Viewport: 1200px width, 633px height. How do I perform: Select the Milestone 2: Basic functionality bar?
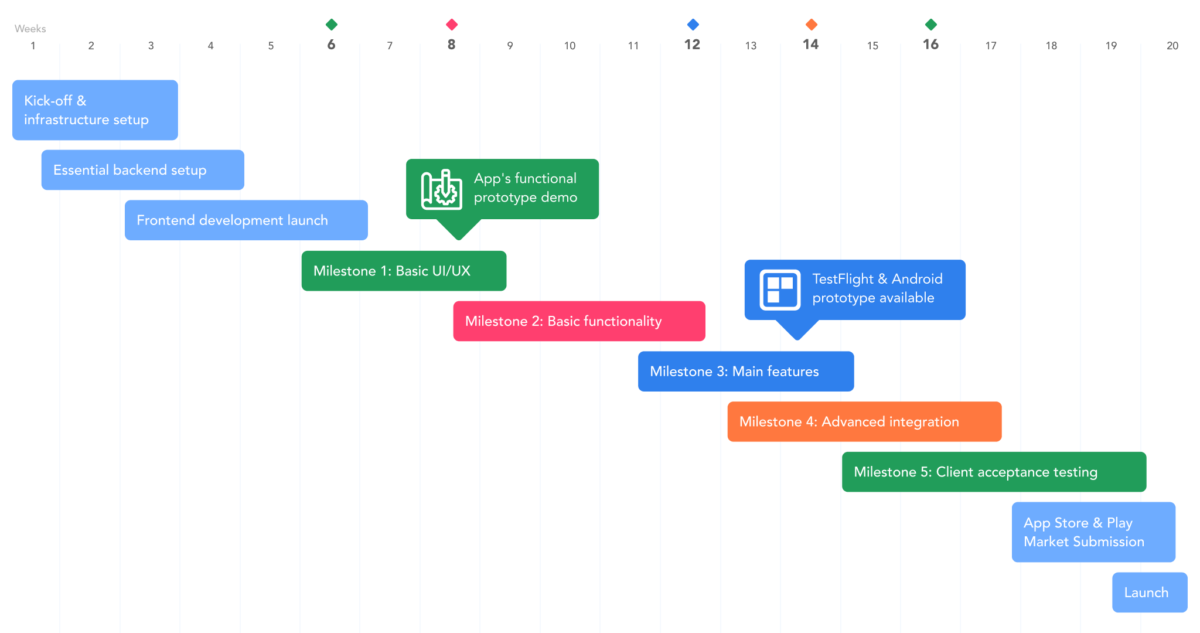(578, 321)
